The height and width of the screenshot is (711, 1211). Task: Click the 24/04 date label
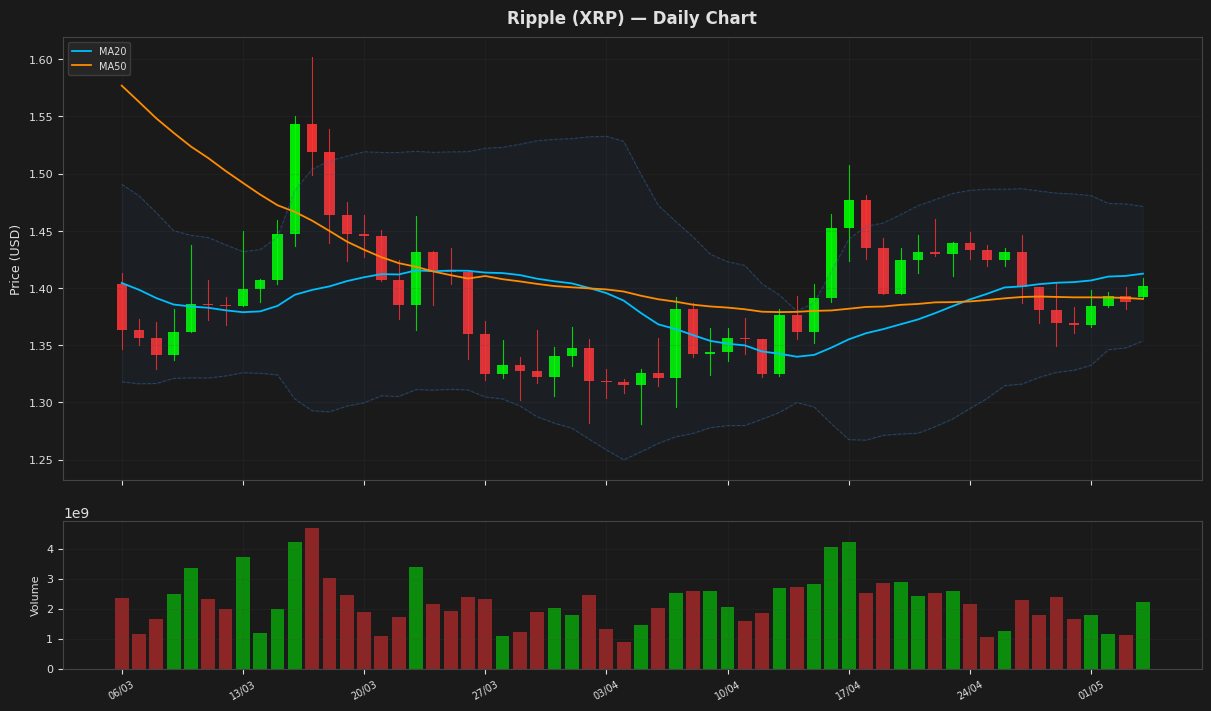(x=969, y=690)
